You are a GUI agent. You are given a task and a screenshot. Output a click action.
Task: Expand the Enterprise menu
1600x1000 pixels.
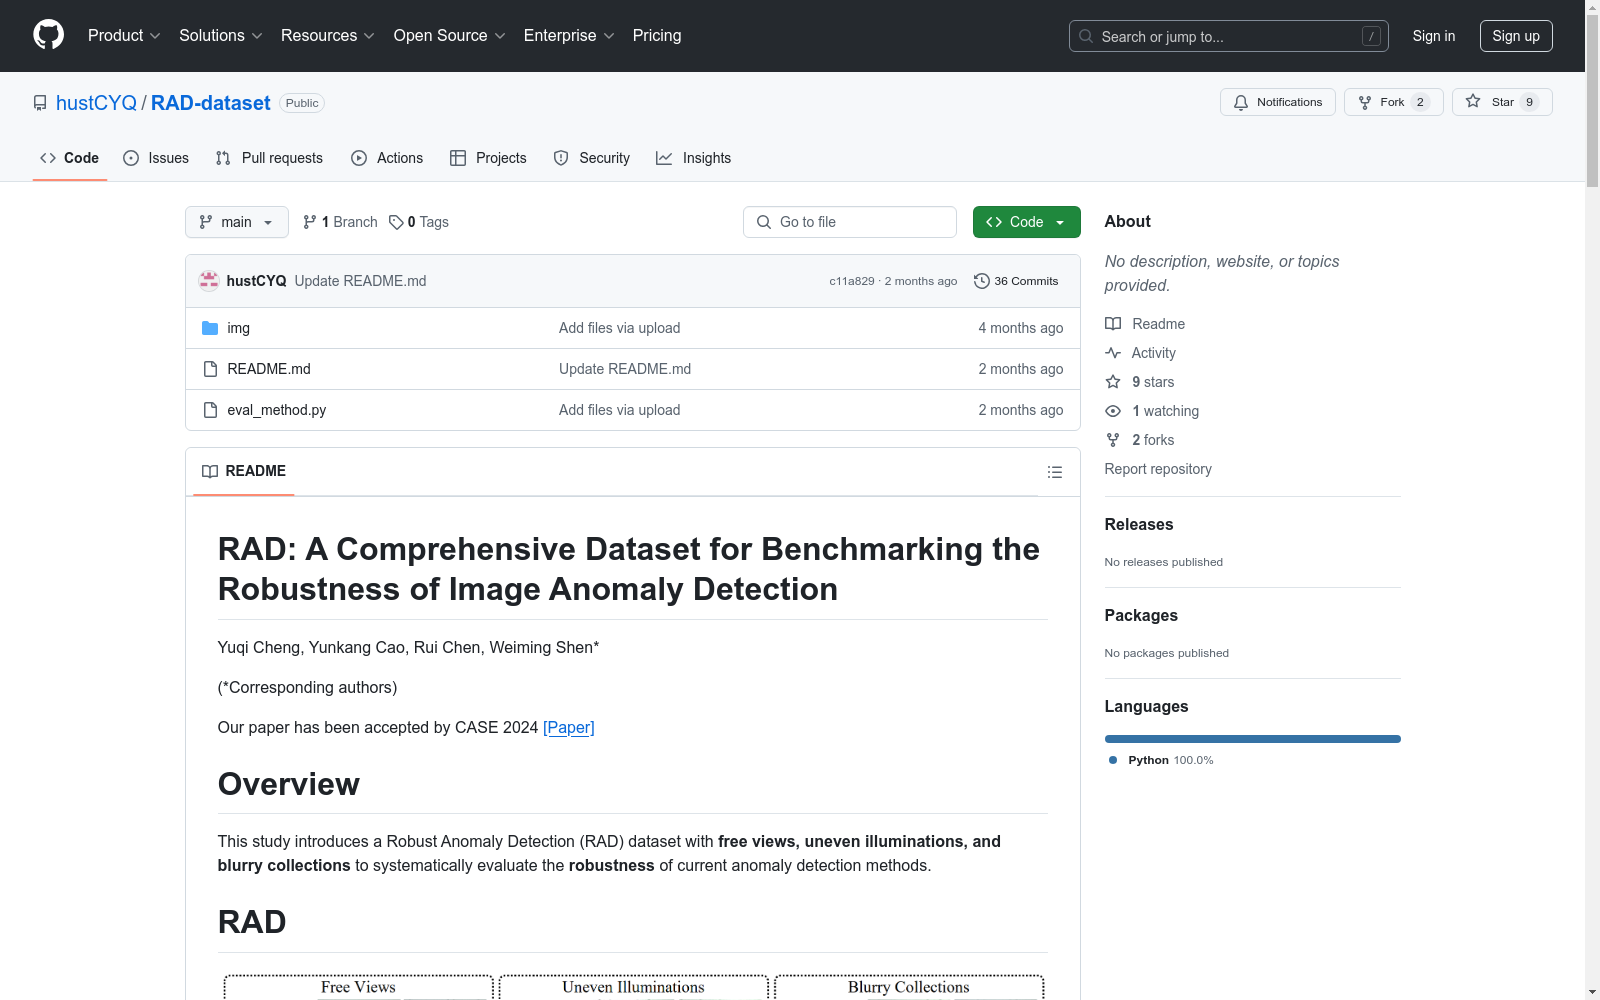[569, 35]
